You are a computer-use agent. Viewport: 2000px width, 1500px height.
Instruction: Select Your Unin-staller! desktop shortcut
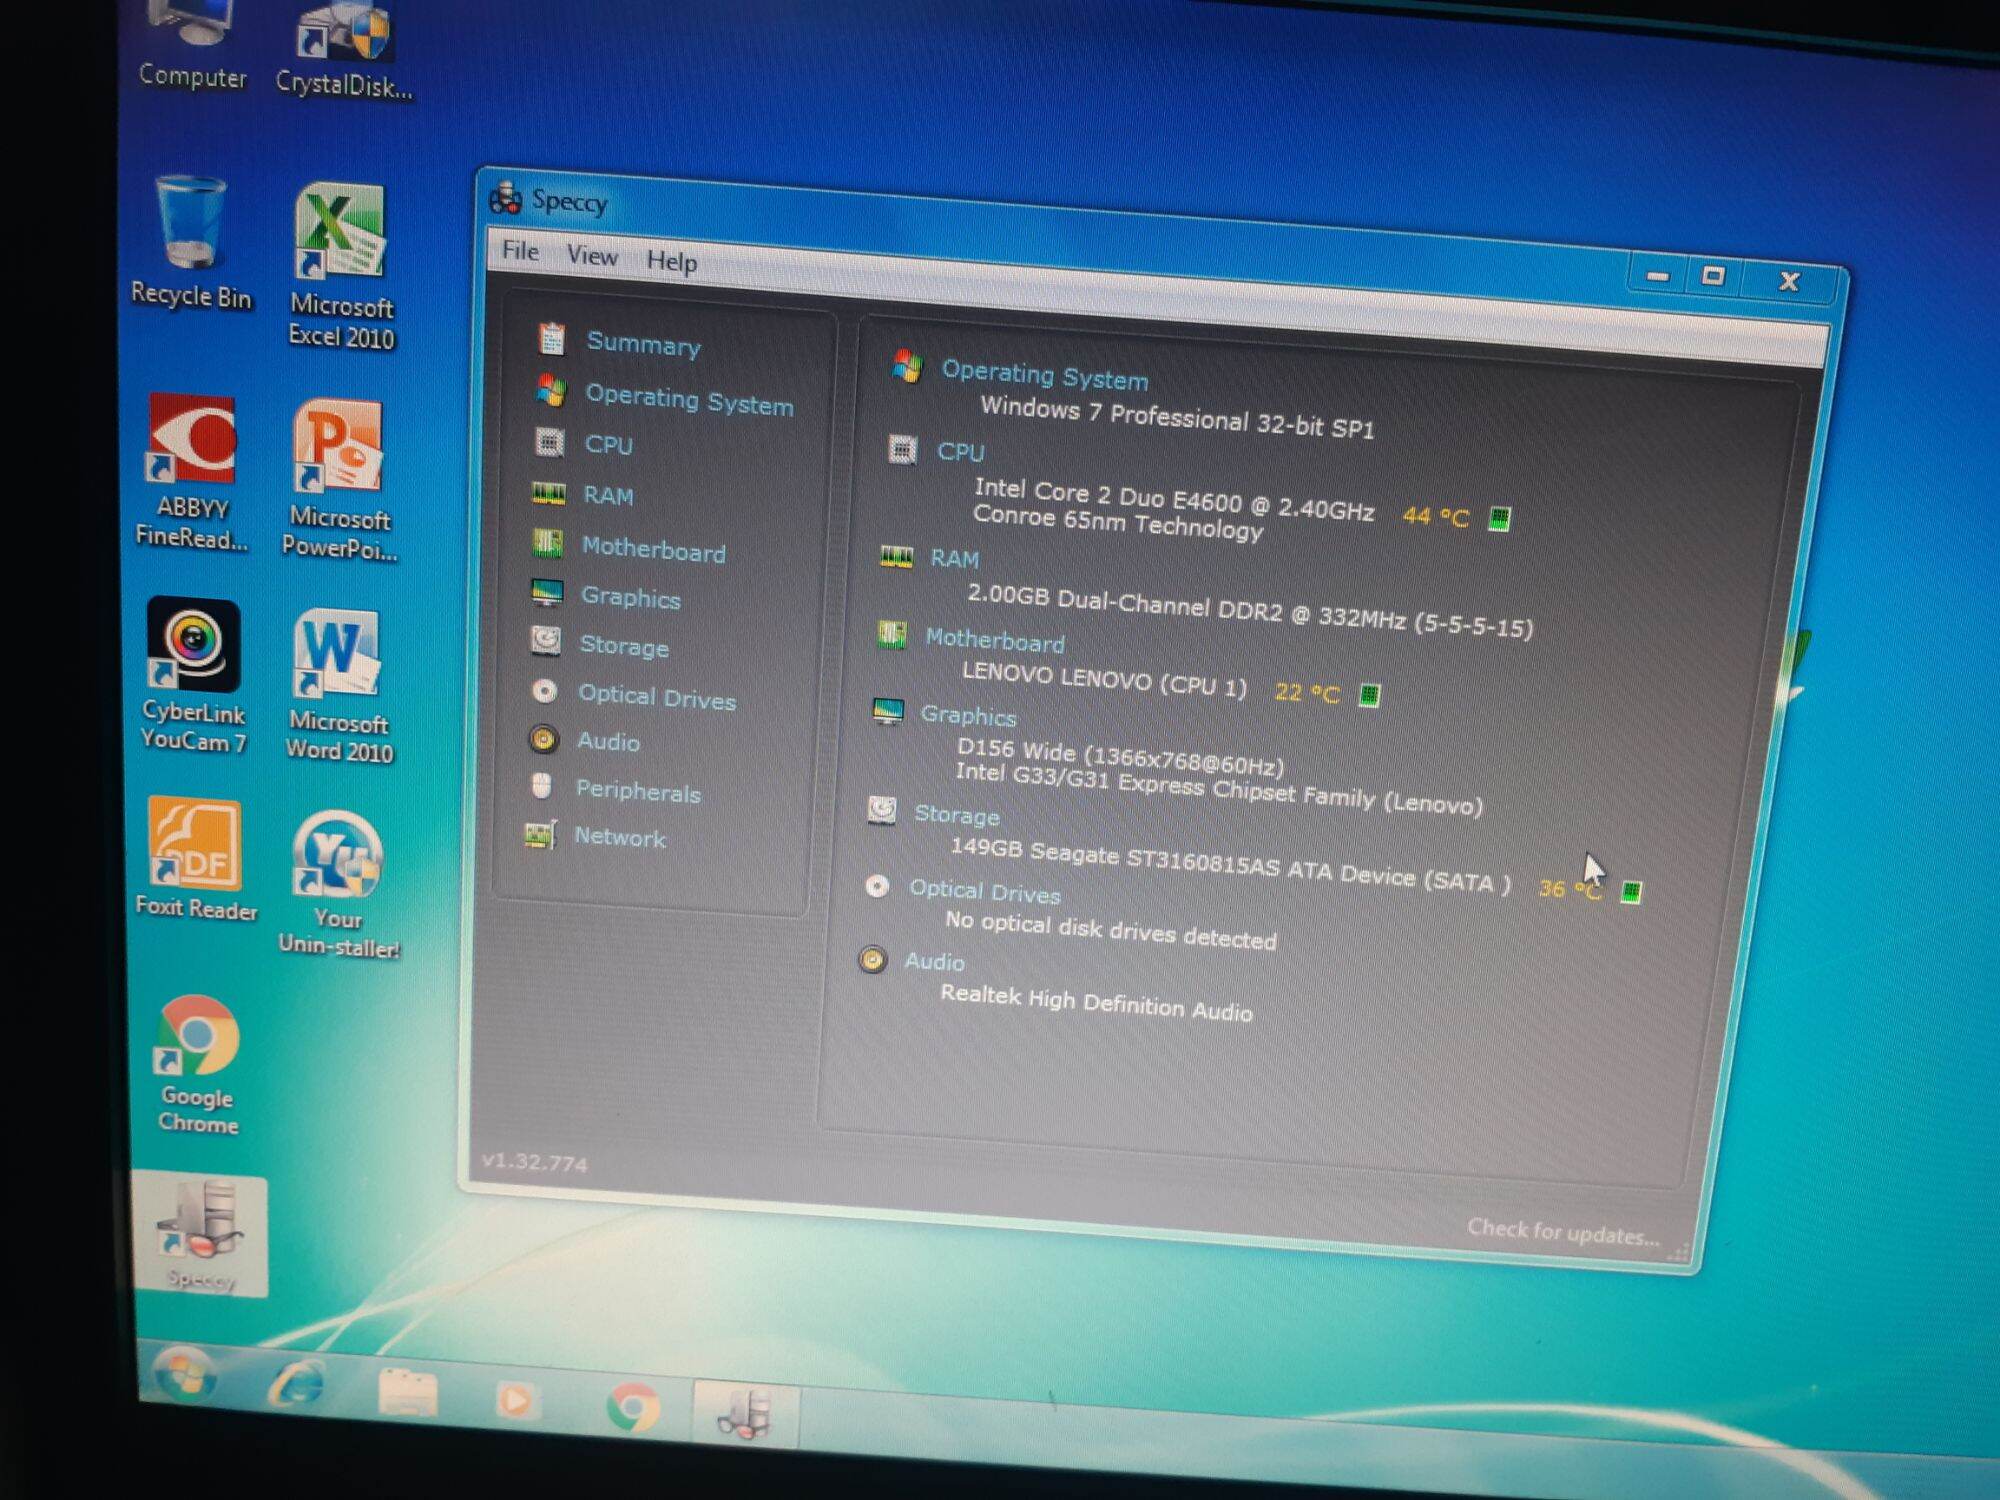338,885
